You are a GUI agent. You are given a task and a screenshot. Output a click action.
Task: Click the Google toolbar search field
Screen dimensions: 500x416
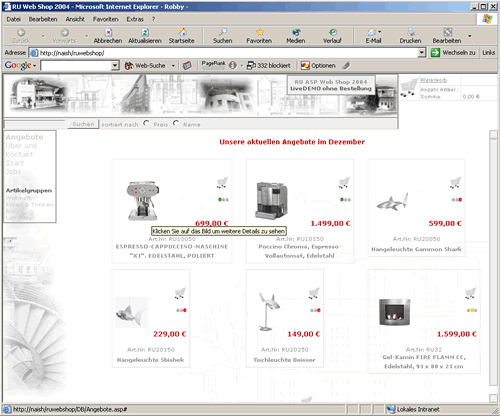click(76, 66)
